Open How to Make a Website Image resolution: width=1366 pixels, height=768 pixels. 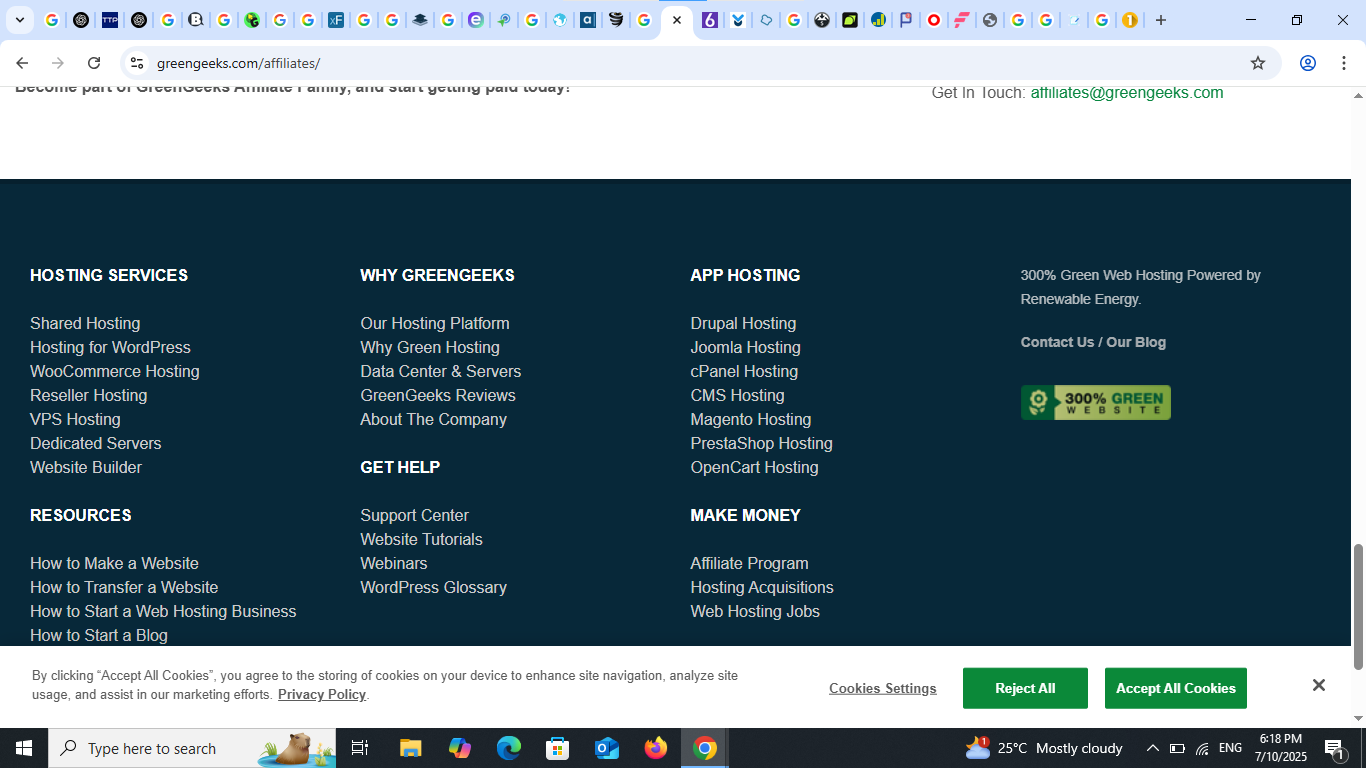click(x=114, y=563)
